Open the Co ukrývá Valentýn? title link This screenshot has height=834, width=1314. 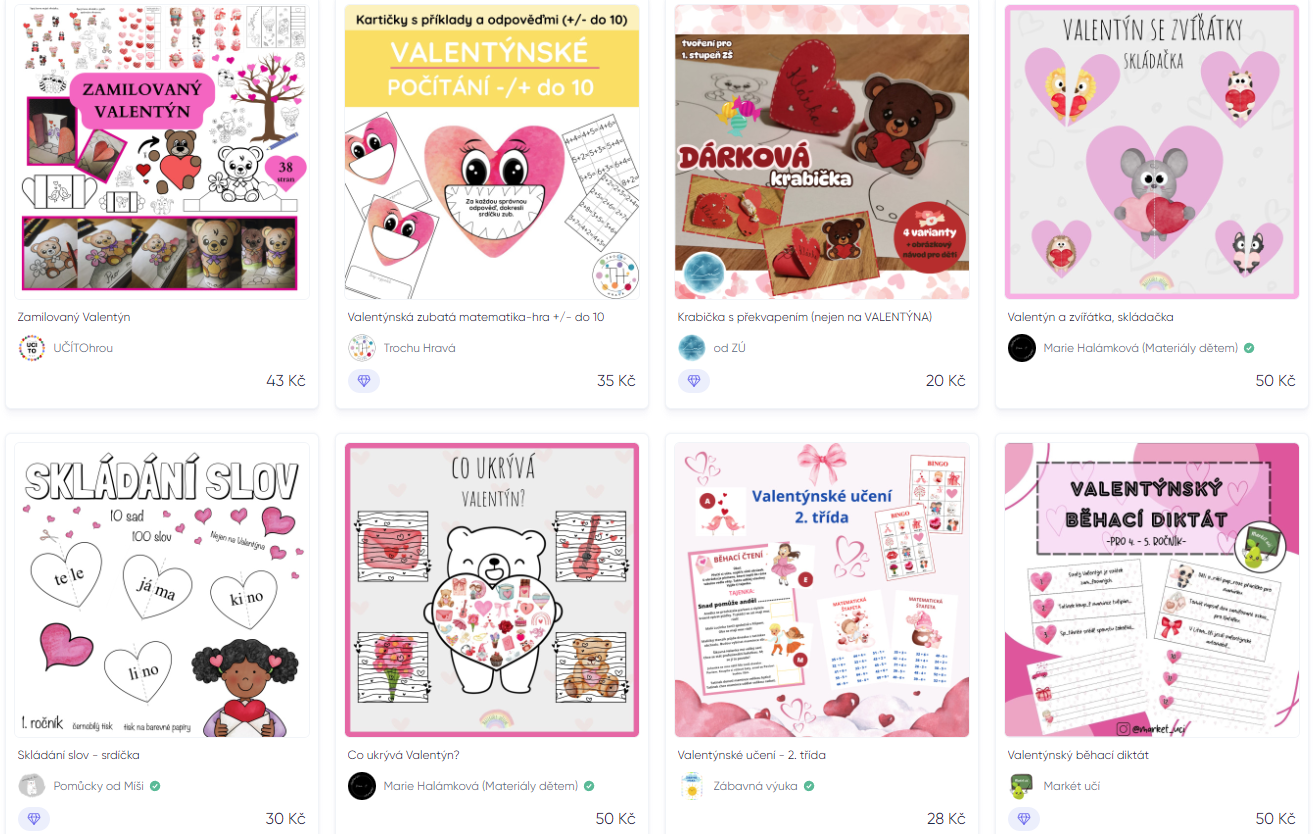pyautogui.click(x=404, y=755)
